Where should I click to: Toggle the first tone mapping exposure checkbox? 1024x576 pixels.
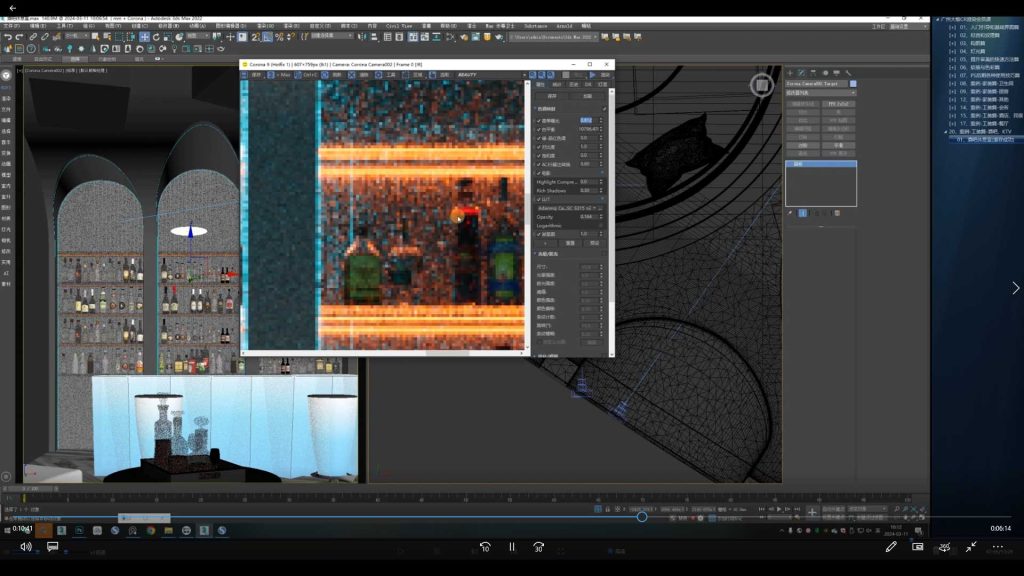click(539, 121)
